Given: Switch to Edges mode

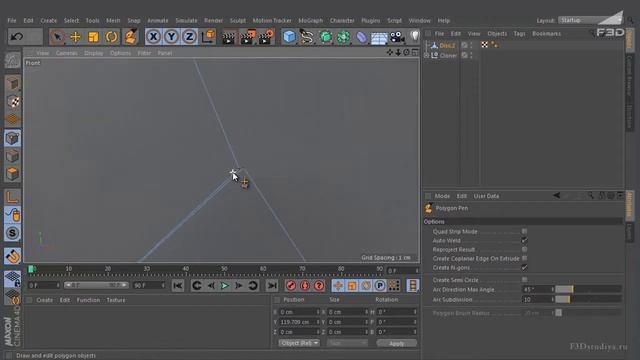Looking at the screenshot, I should click(x=13, y=156).
